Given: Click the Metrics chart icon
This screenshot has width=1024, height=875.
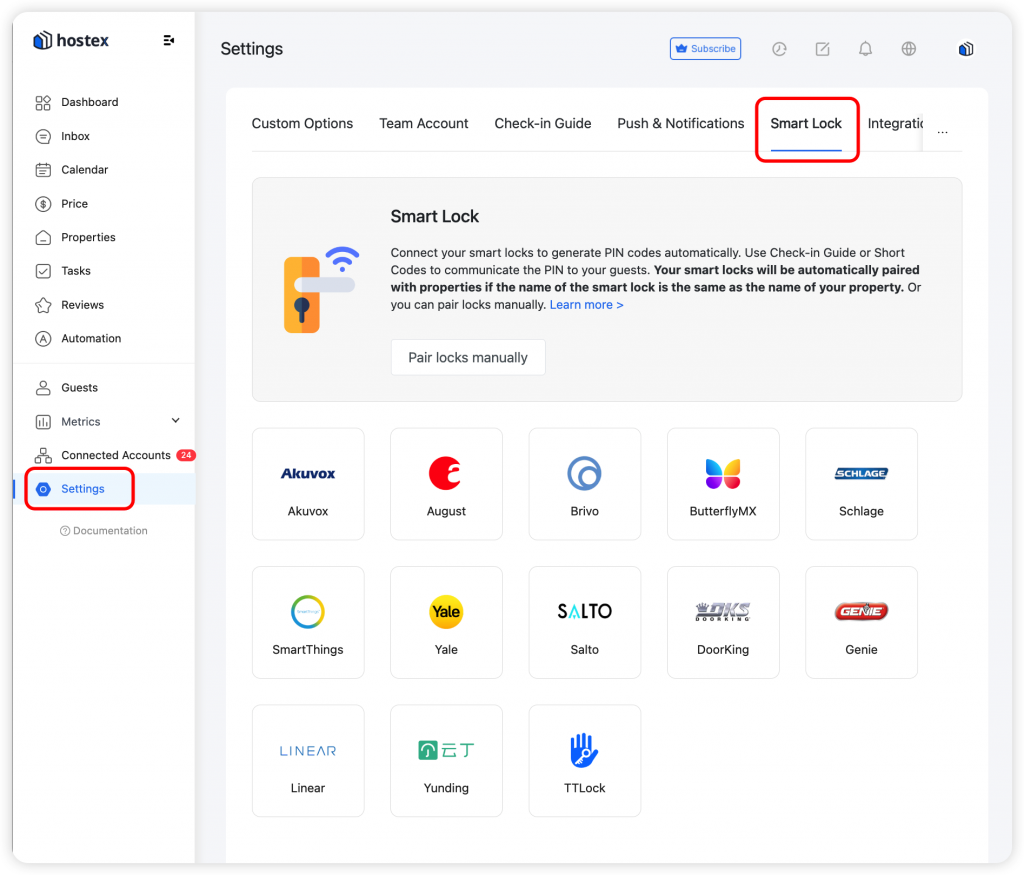Looking at the screenshot, I should click(x=43, y=422).
